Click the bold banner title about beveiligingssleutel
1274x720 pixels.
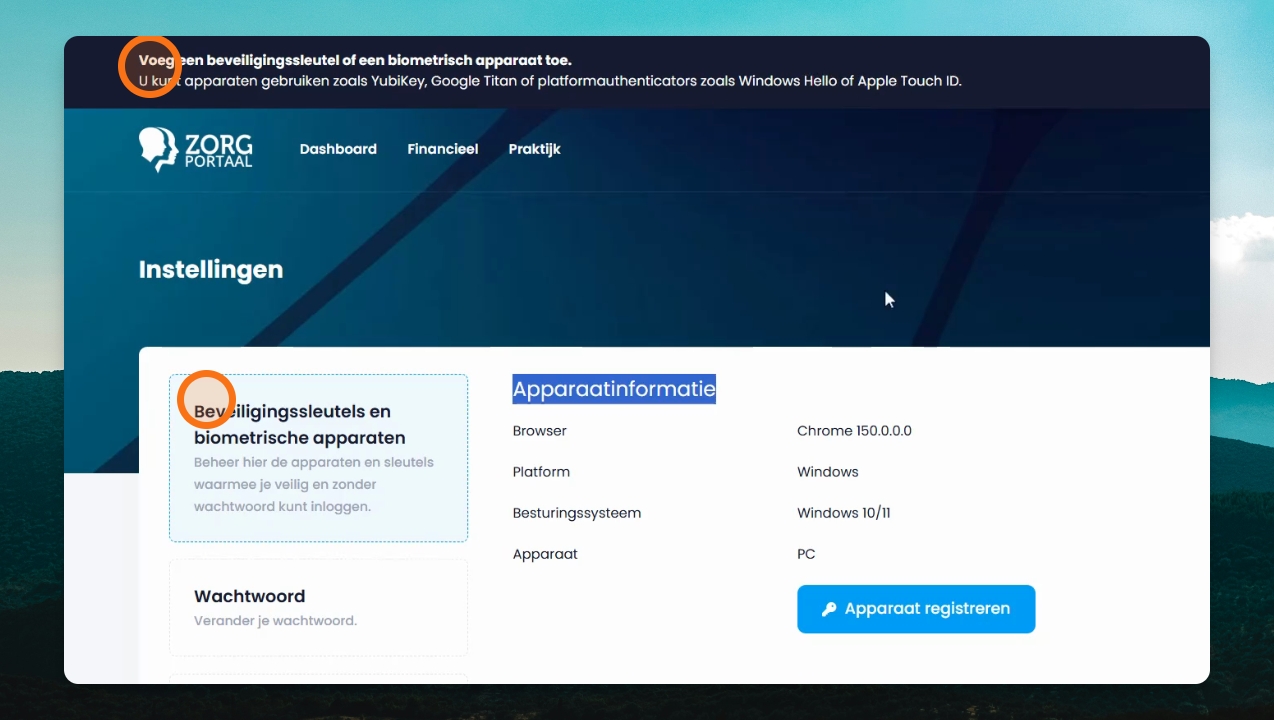click(x=355, y=61)
